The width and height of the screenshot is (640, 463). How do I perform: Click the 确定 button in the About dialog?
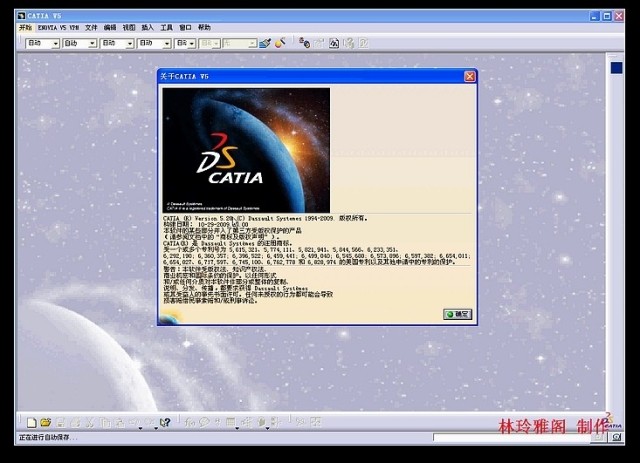(x=458, y=314)
